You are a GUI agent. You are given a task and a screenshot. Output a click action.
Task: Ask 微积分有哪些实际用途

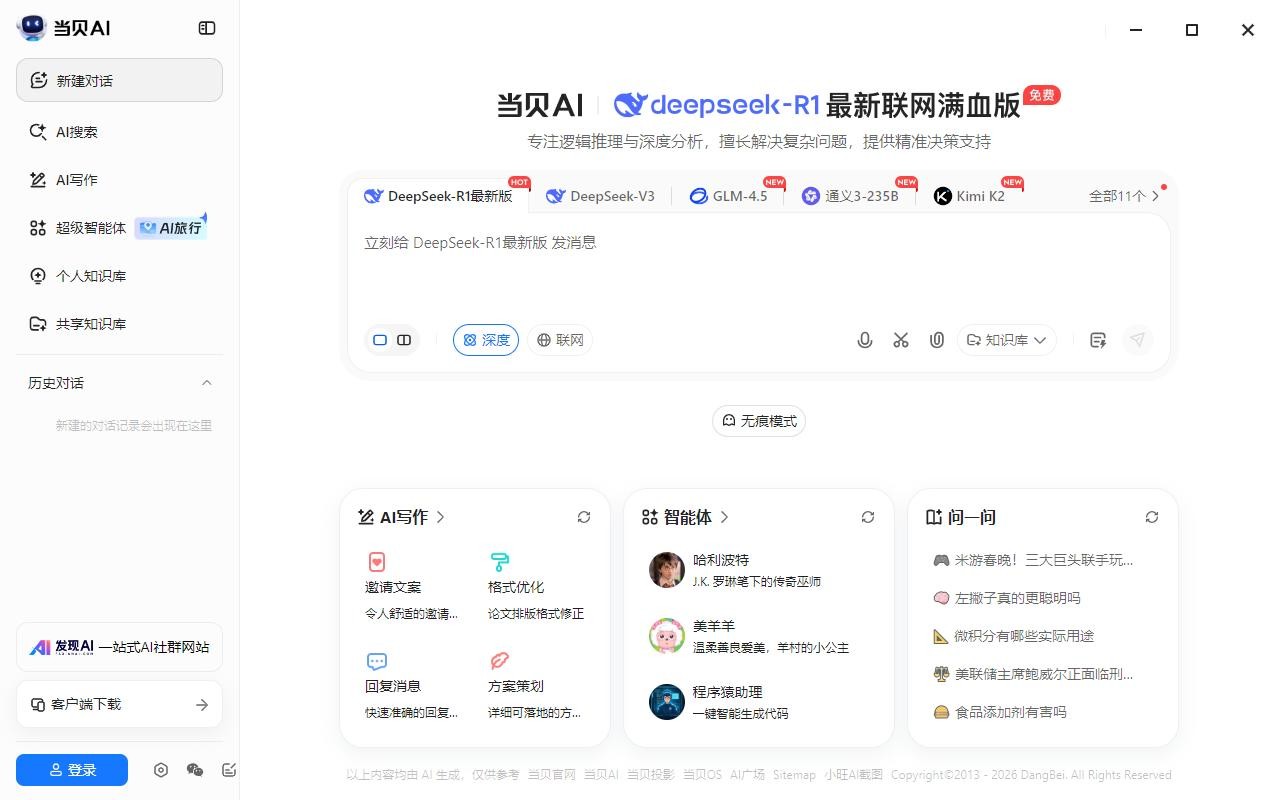coord(1013,636)
